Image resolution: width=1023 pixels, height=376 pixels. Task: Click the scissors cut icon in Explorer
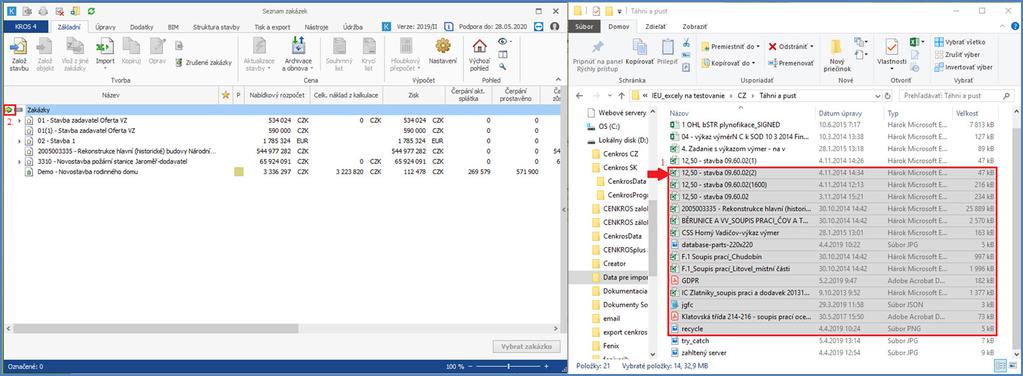(x=686, y=42)
